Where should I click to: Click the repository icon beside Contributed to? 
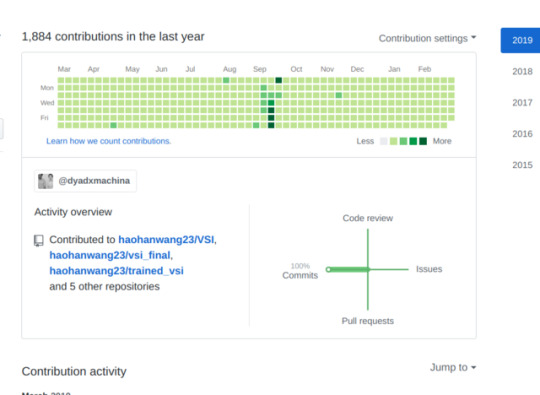click(39, 240)
